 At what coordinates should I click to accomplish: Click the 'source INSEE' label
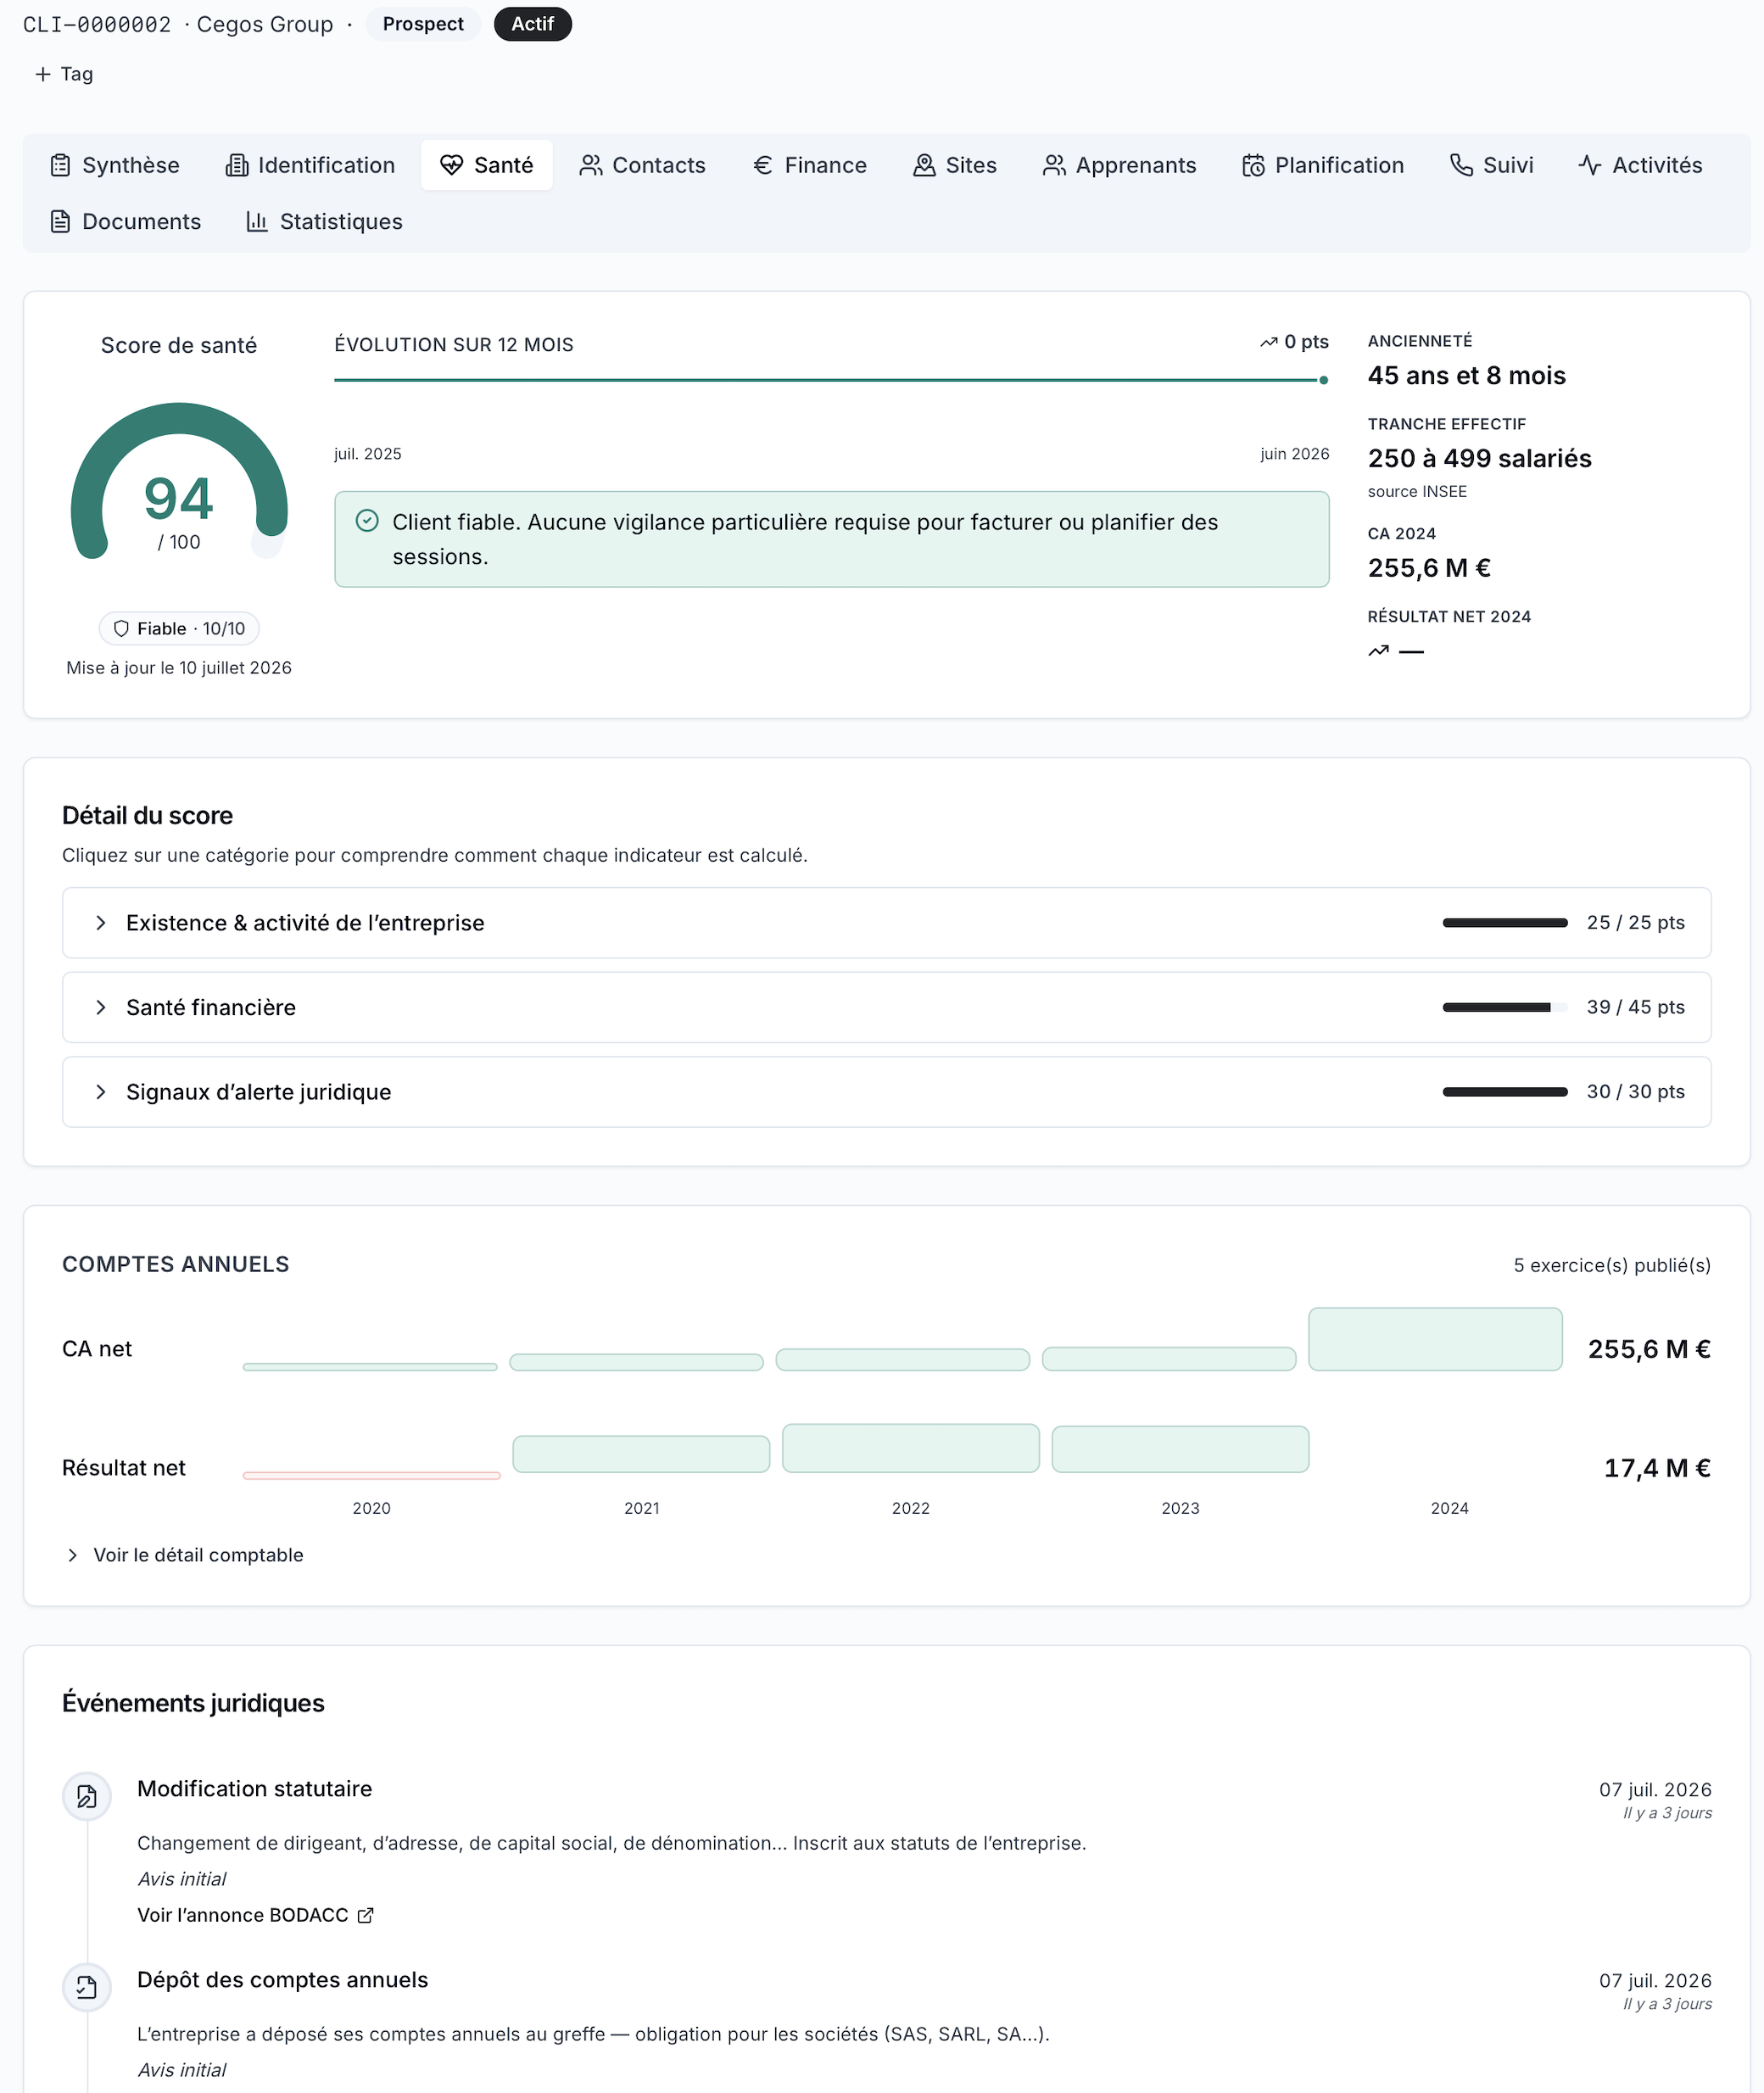point(1417,491)
